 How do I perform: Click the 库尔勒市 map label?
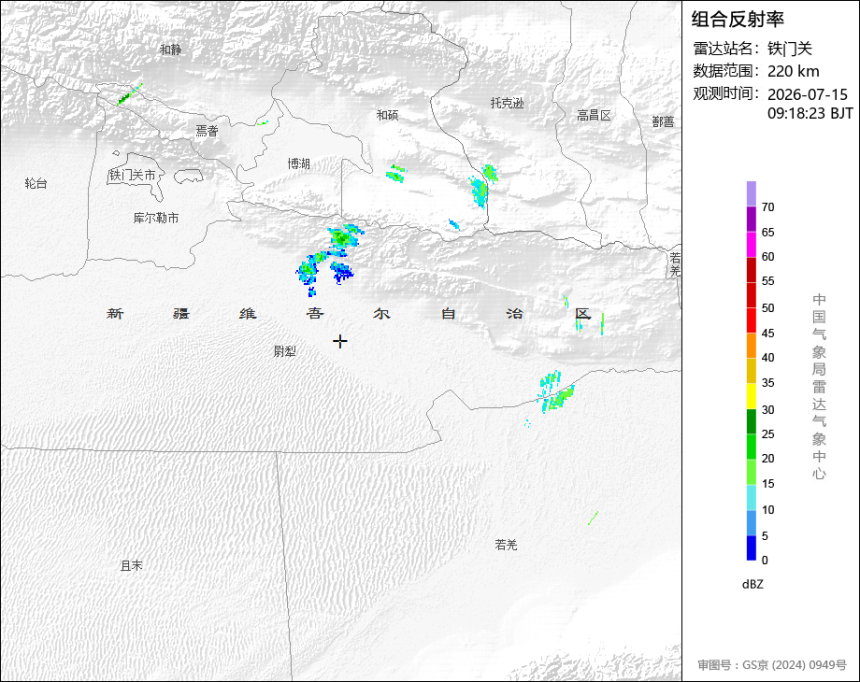tap(156, 218)
